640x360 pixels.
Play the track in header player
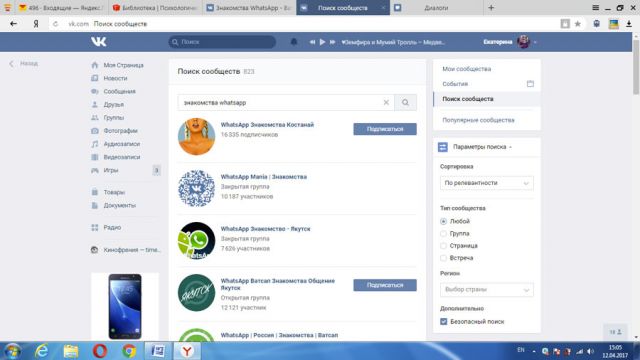pyautogui.click(x=322, y=42)
